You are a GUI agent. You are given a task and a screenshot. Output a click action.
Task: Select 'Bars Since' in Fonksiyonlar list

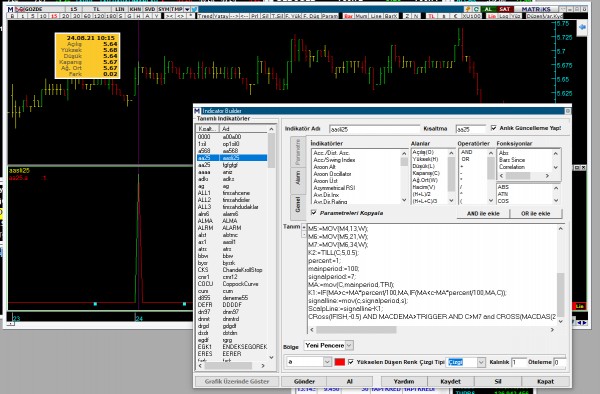[512, 160]
